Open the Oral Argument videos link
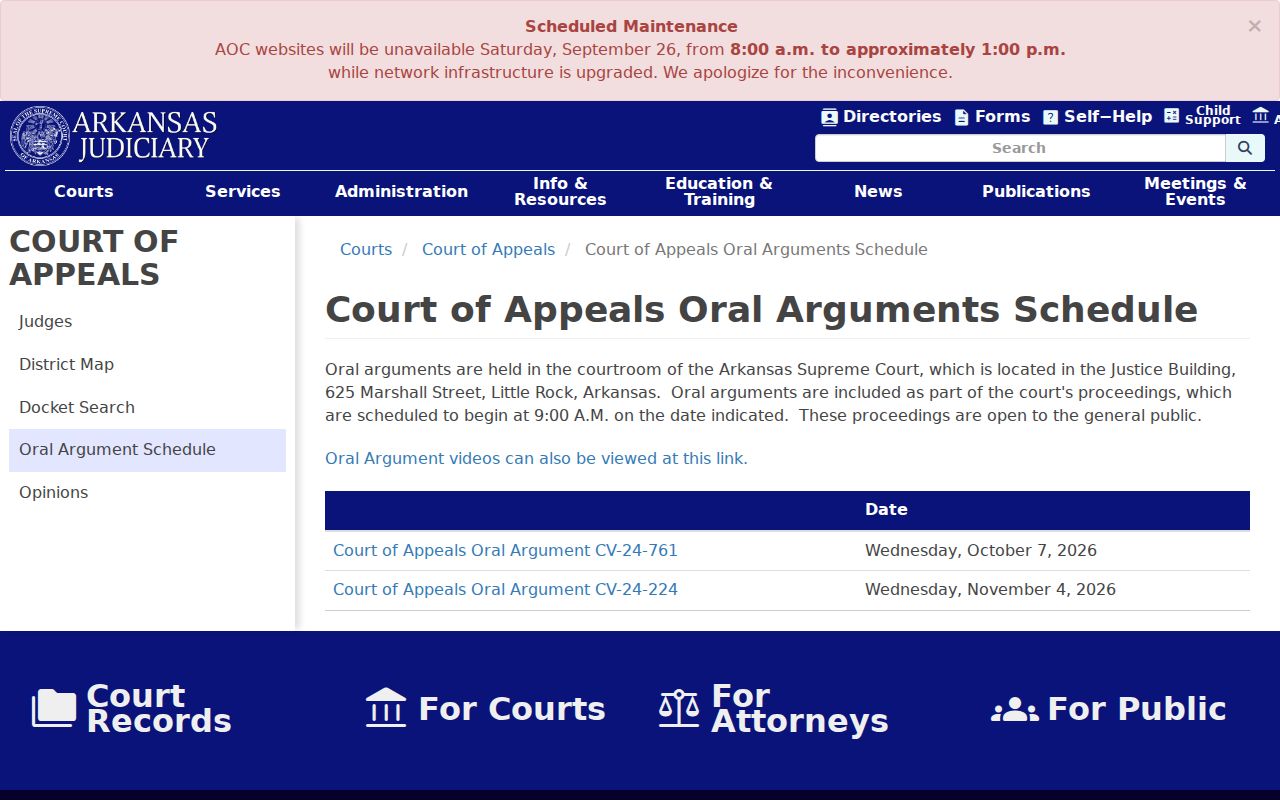The width and height of the screenshot is (1280, 800). (x=536, y=459)
